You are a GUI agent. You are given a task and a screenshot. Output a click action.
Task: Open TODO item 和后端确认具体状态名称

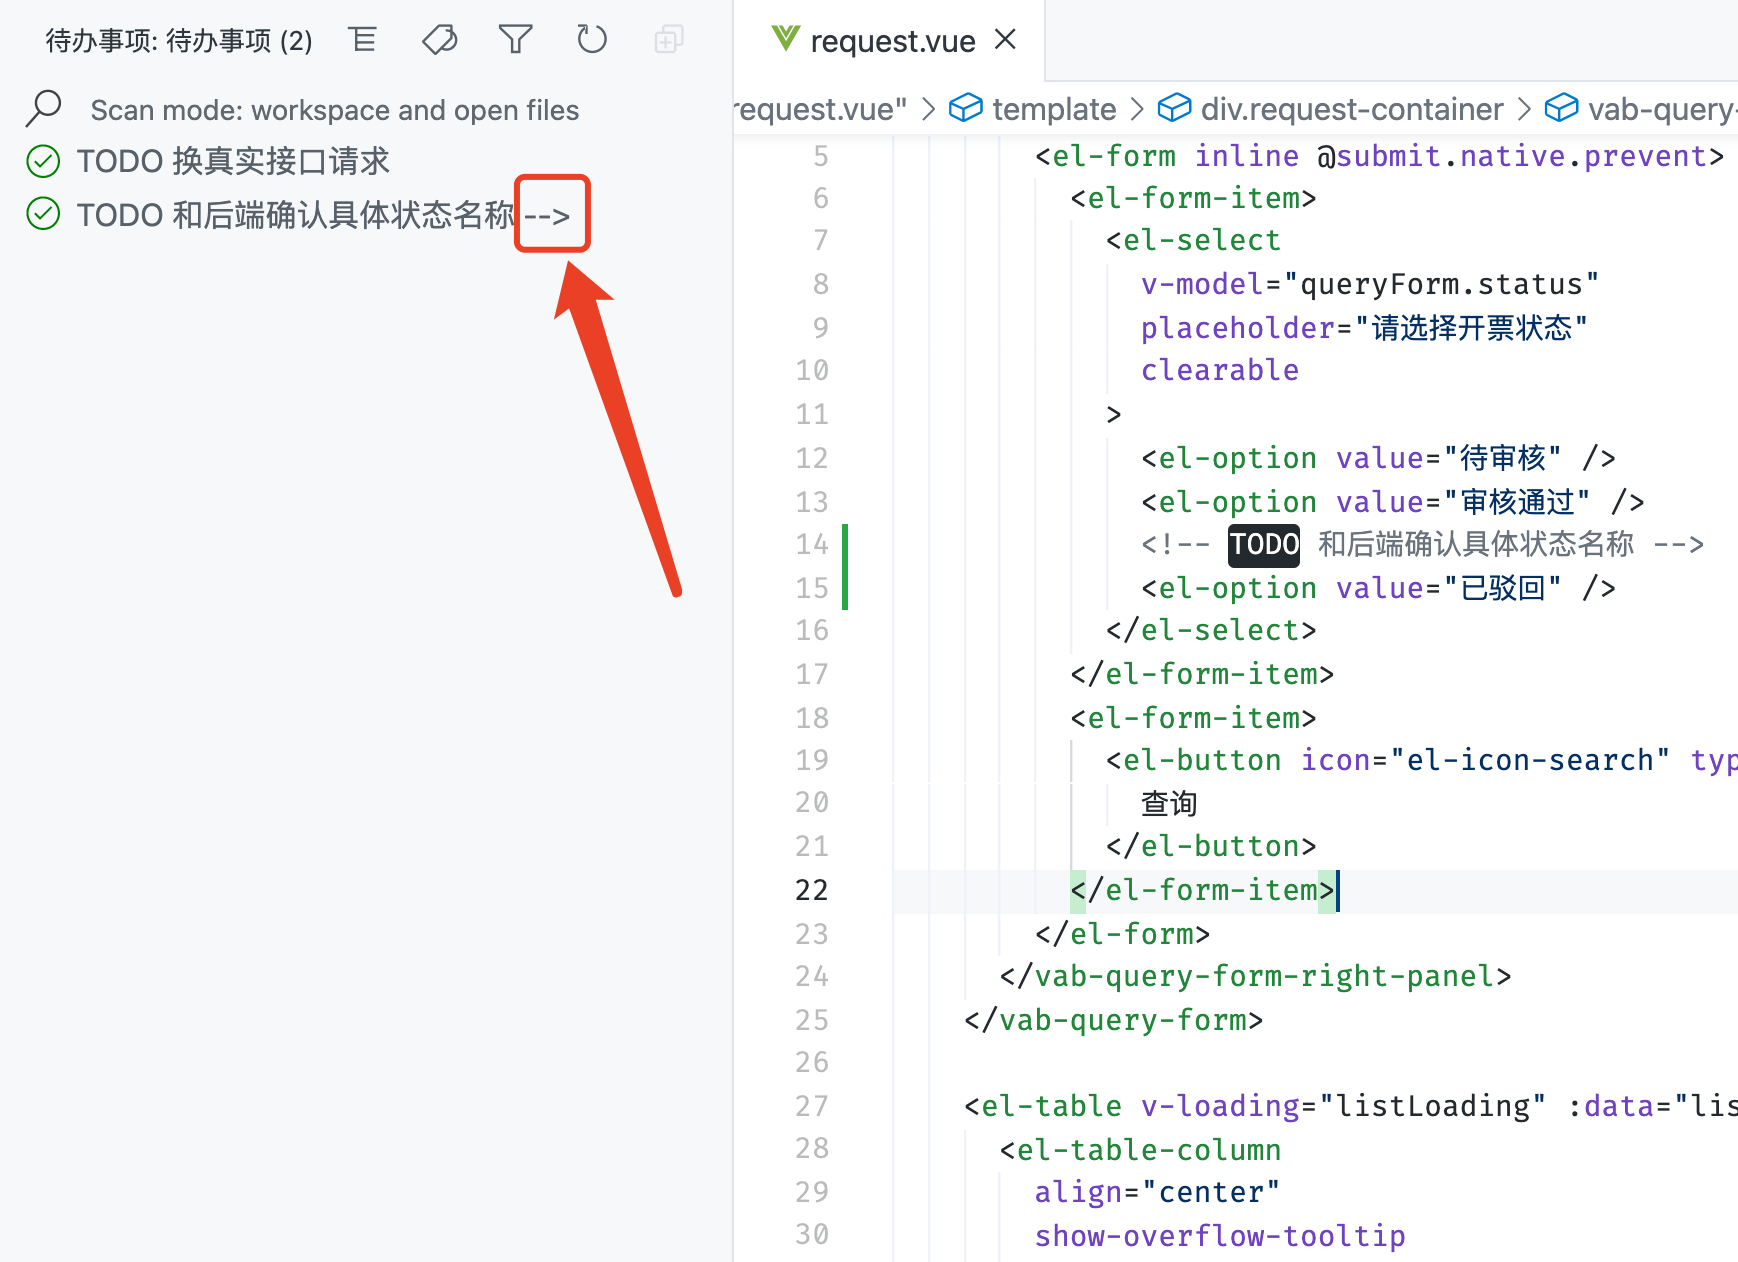(x=323, y=214)
